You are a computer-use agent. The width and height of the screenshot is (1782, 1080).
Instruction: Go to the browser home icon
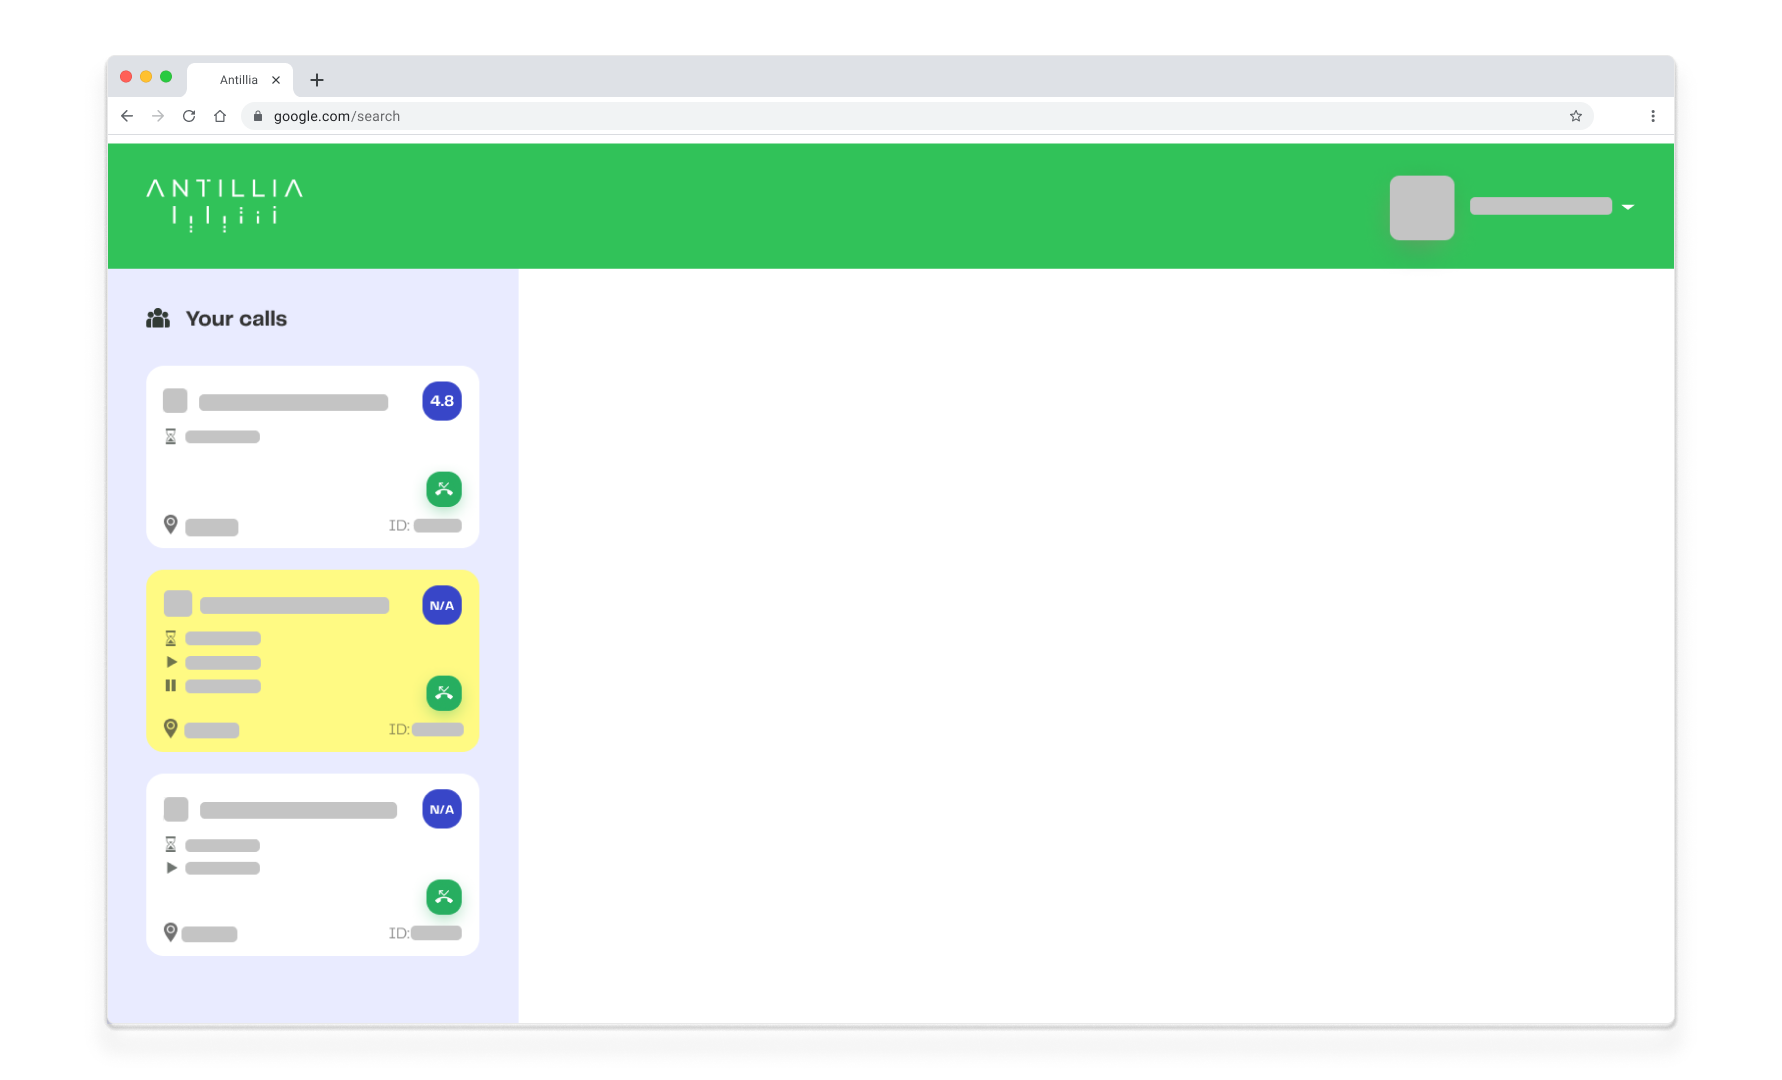220,116
